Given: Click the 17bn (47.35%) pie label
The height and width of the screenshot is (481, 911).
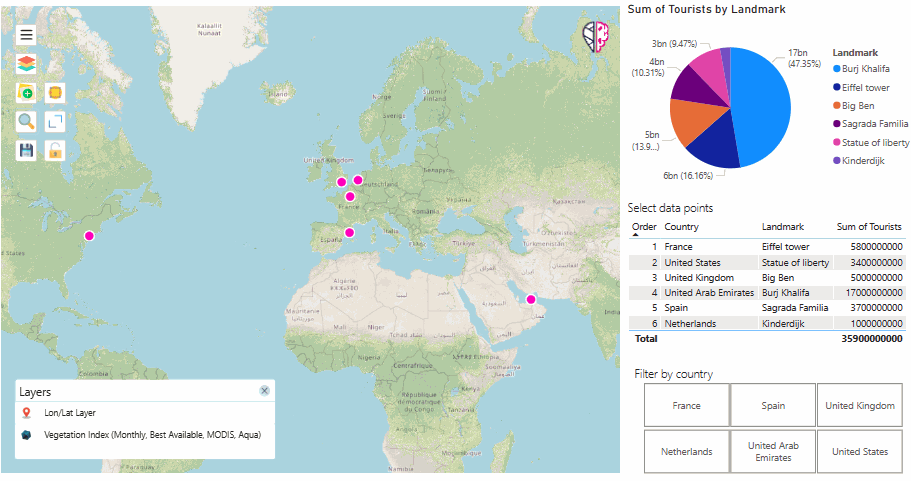Looking at the screenshot, I should [x=804, y=58].
